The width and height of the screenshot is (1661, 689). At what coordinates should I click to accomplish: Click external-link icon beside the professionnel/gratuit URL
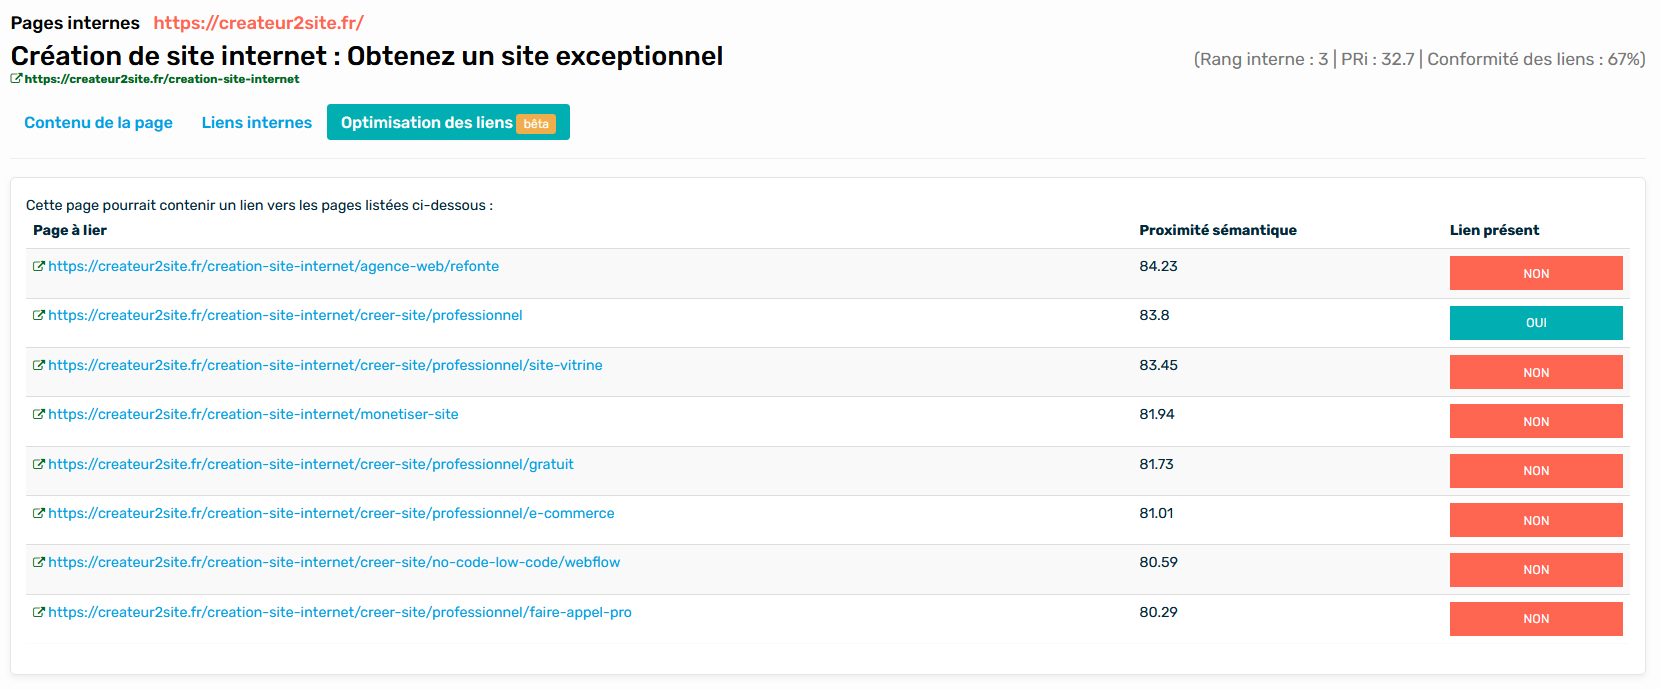[39, 465]
